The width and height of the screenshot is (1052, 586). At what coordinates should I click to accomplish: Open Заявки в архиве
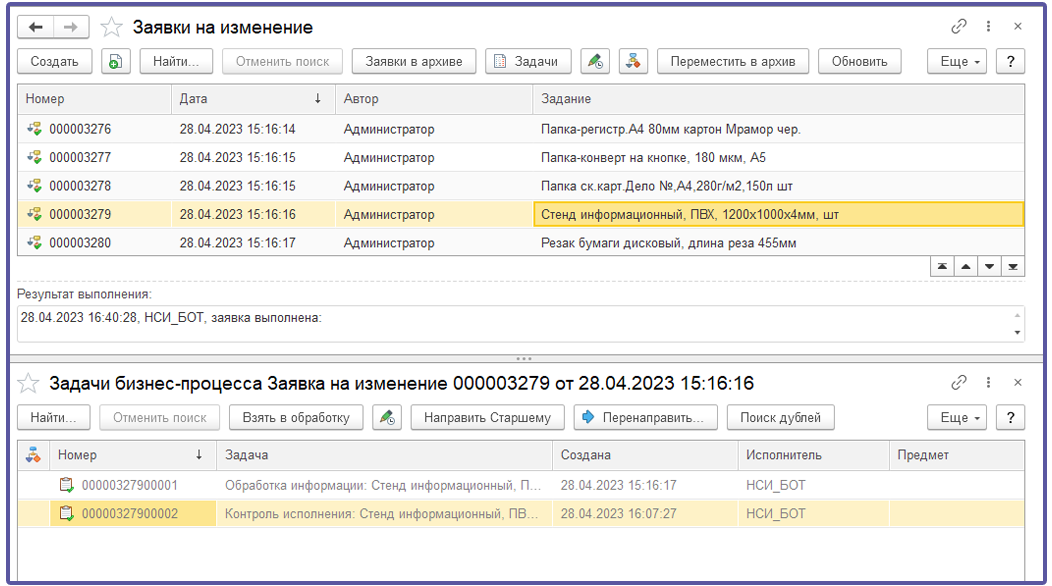point(413,61)
